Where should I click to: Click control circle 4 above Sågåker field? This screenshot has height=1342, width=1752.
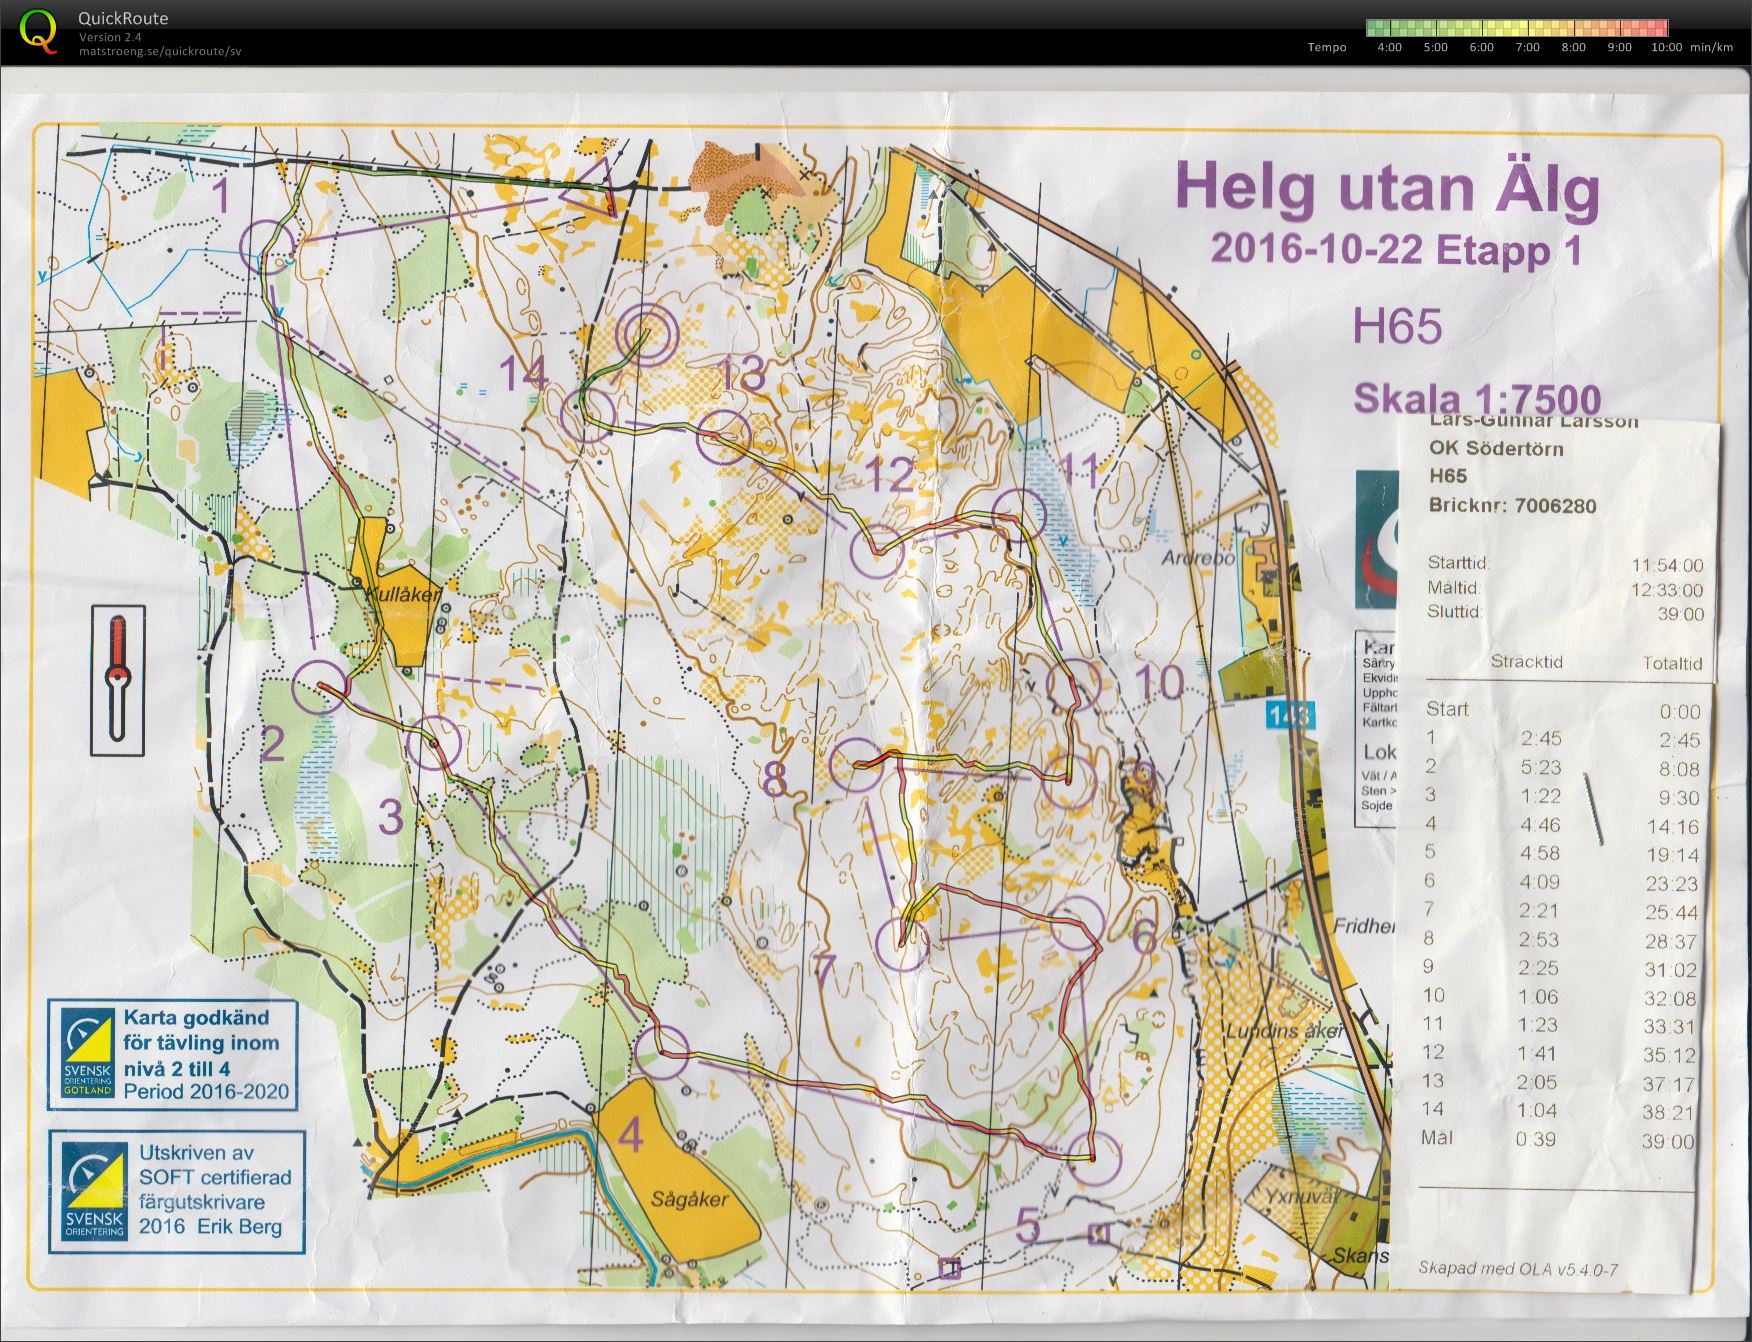(662, 1052)
